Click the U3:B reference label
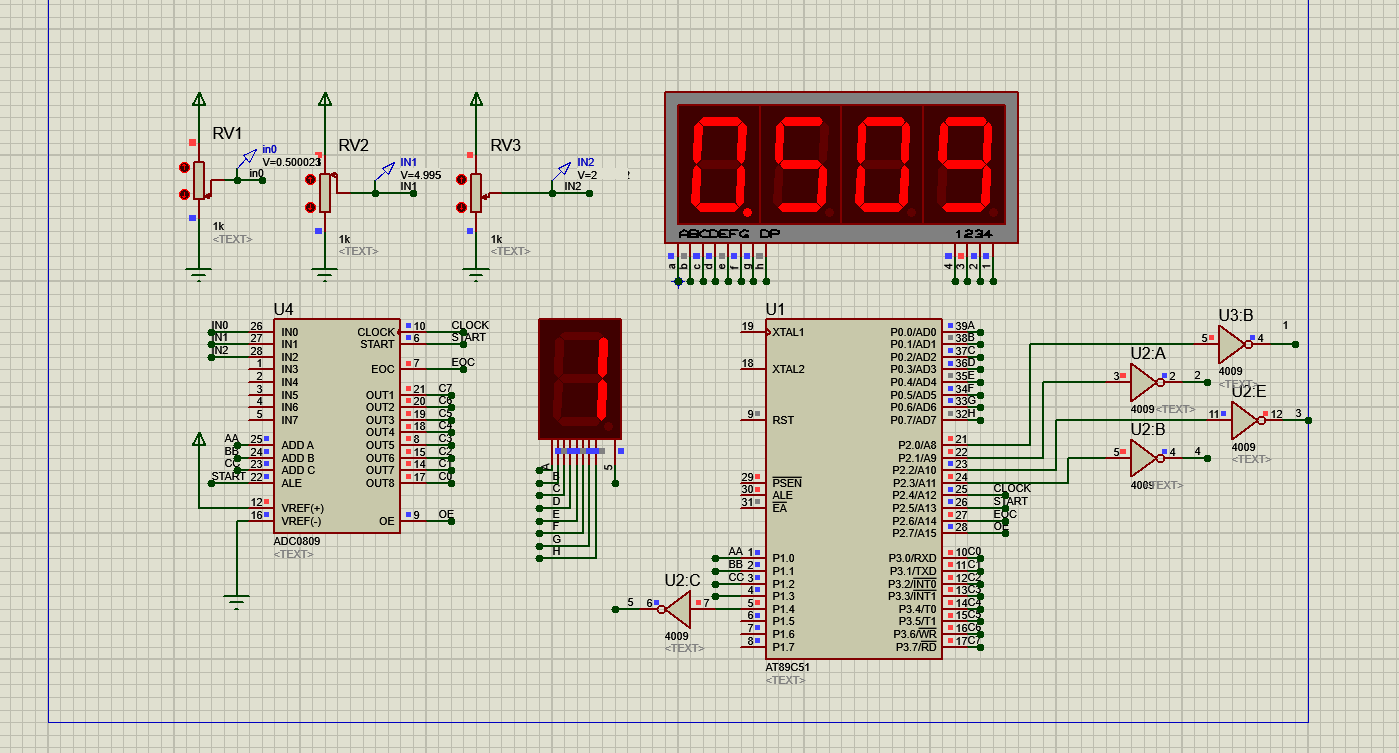The height and width of the screenshot is (753, 1399). coord(1236,315)
